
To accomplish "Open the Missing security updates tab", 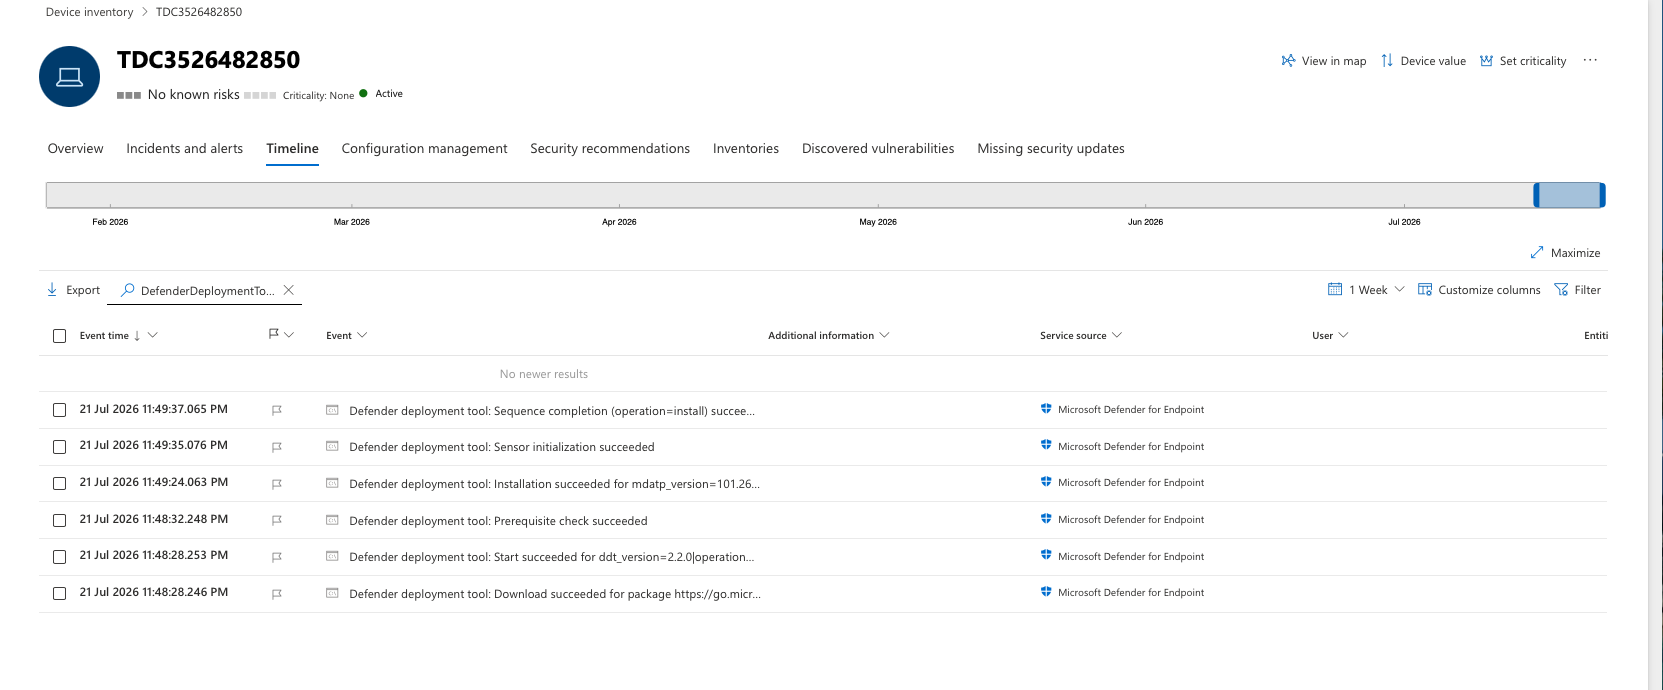I will (x=1051, y=148).
